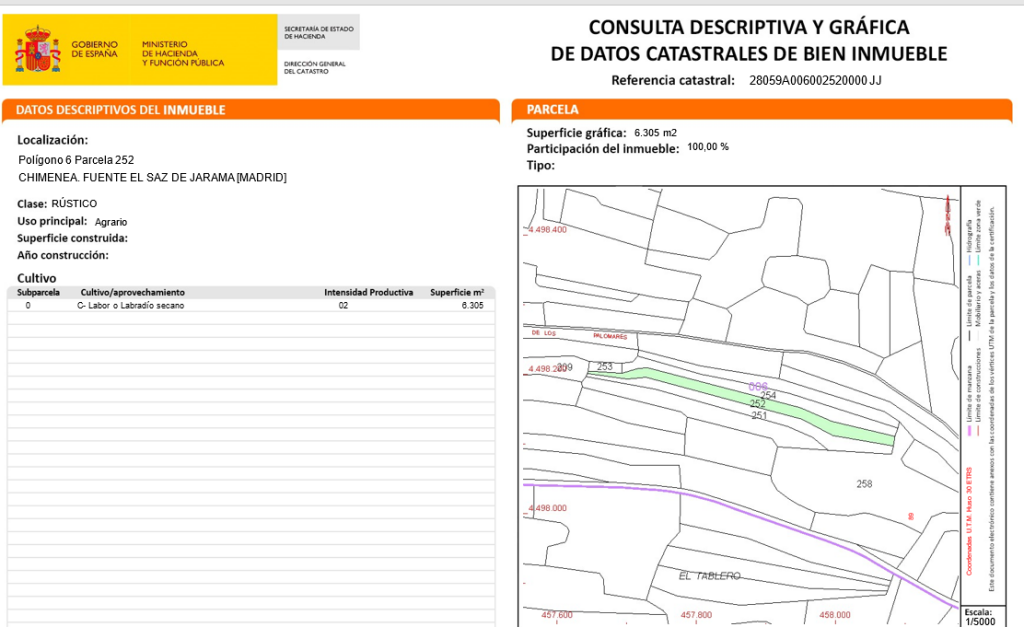Click the Superficie construida label

tap(72, 238)
